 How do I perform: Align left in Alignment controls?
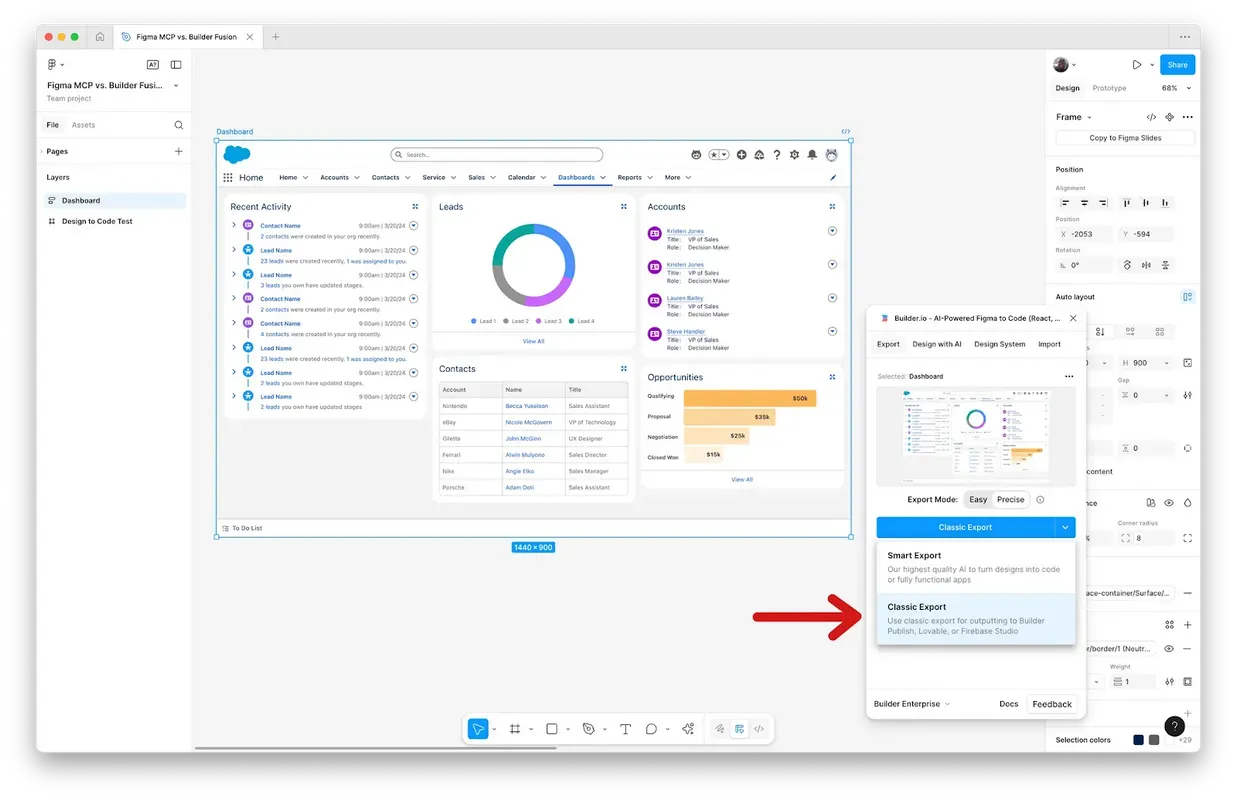1064,203
